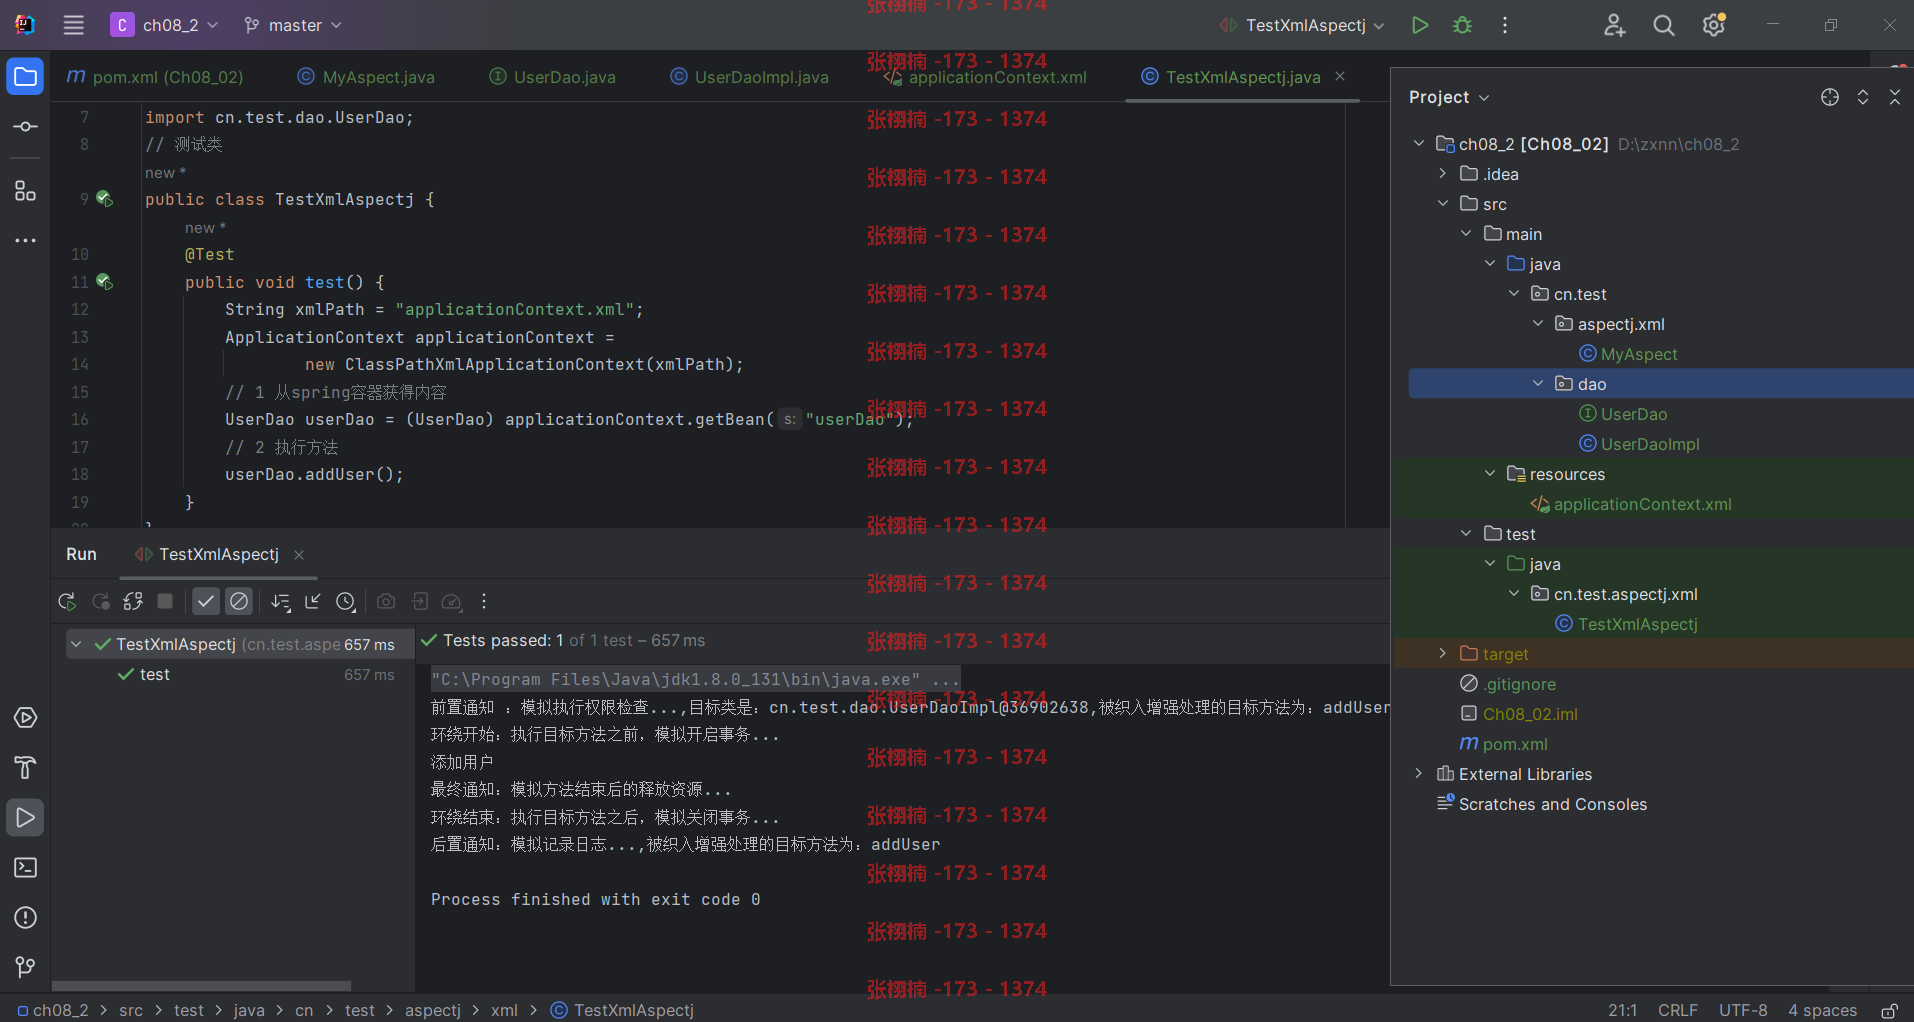Hide the Project panel
1914x1022 pixels.
(x=1895, y=97)
